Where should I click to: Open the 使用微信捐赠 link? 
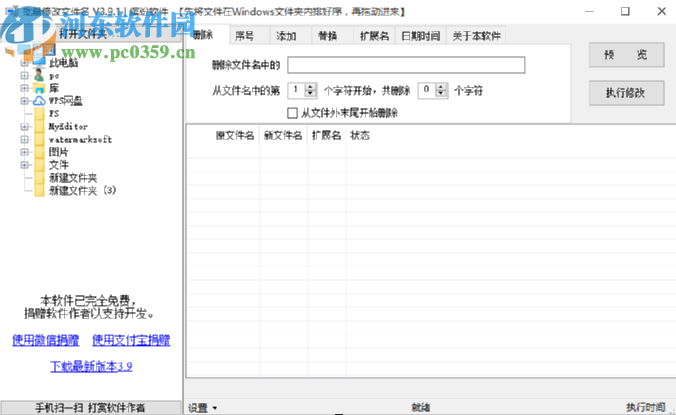point(46,340)
